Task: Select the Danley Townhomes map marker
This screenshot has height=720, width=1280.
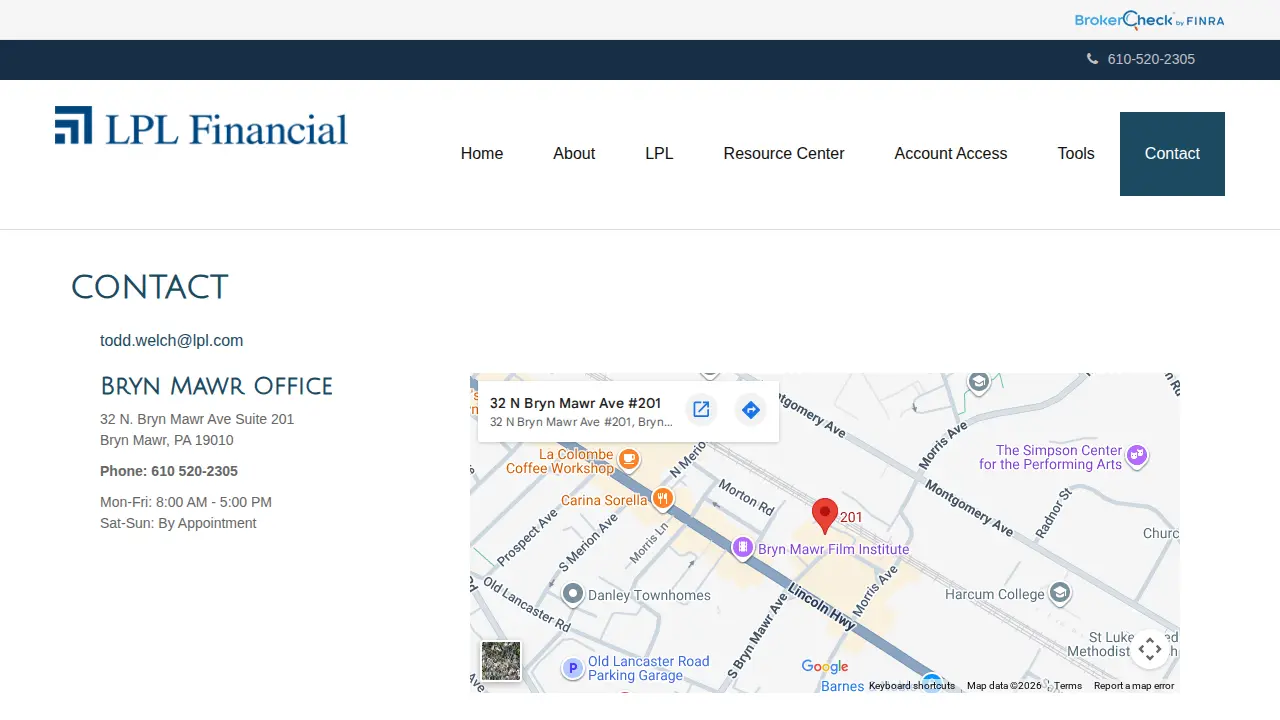Action: coord(572,595)
